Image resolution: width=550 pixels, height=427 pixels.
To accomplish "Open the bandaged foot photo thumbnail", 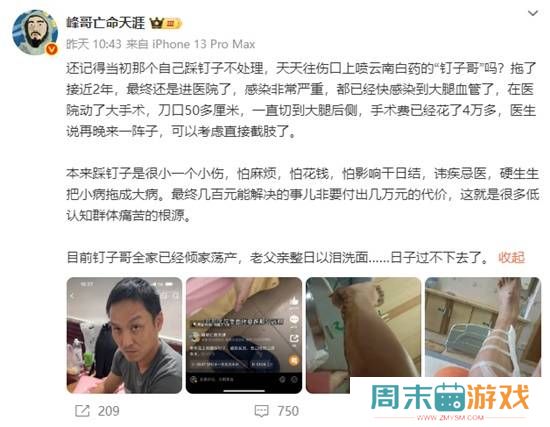I will tap(483, 327).
